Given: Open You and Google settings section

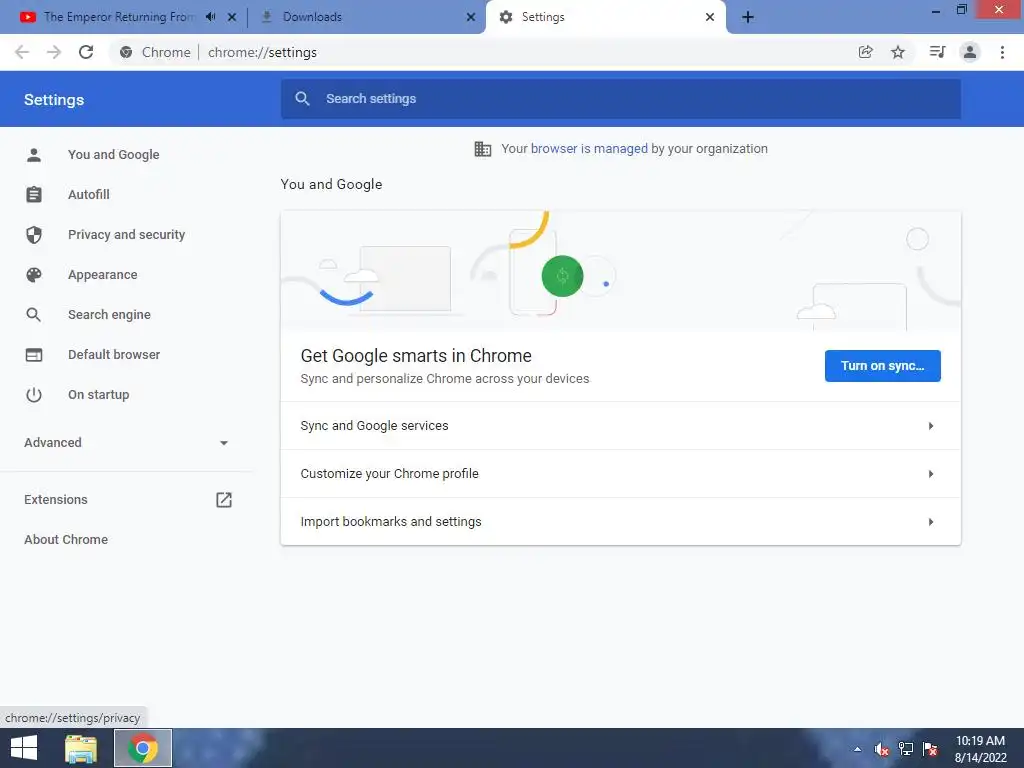Looking at the screenshot, I should [x=114, y=155].
